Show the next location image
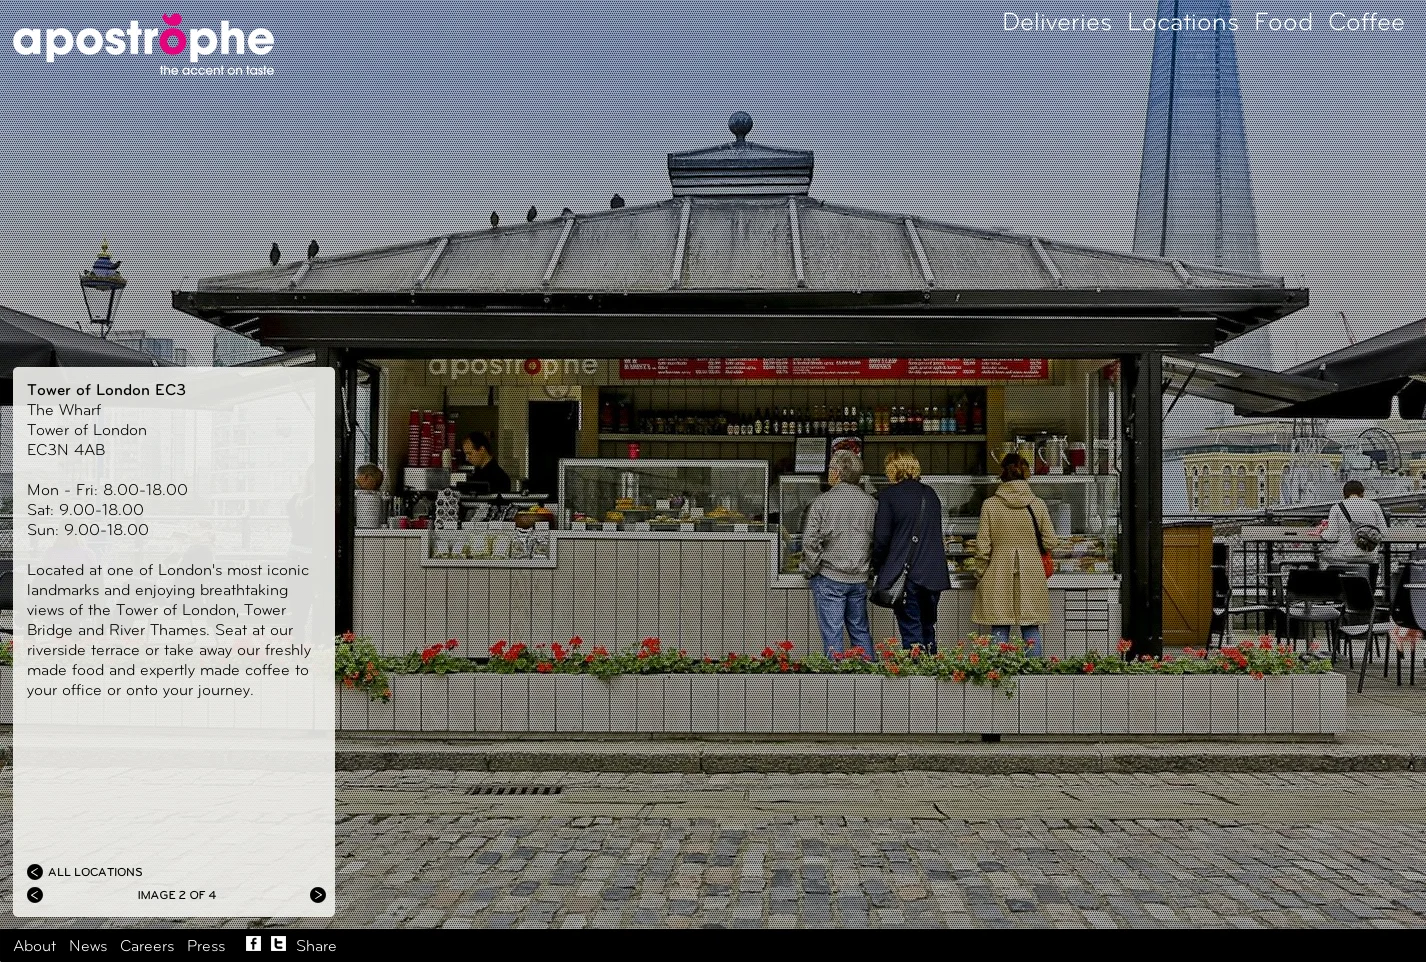 tap(318, 895)
